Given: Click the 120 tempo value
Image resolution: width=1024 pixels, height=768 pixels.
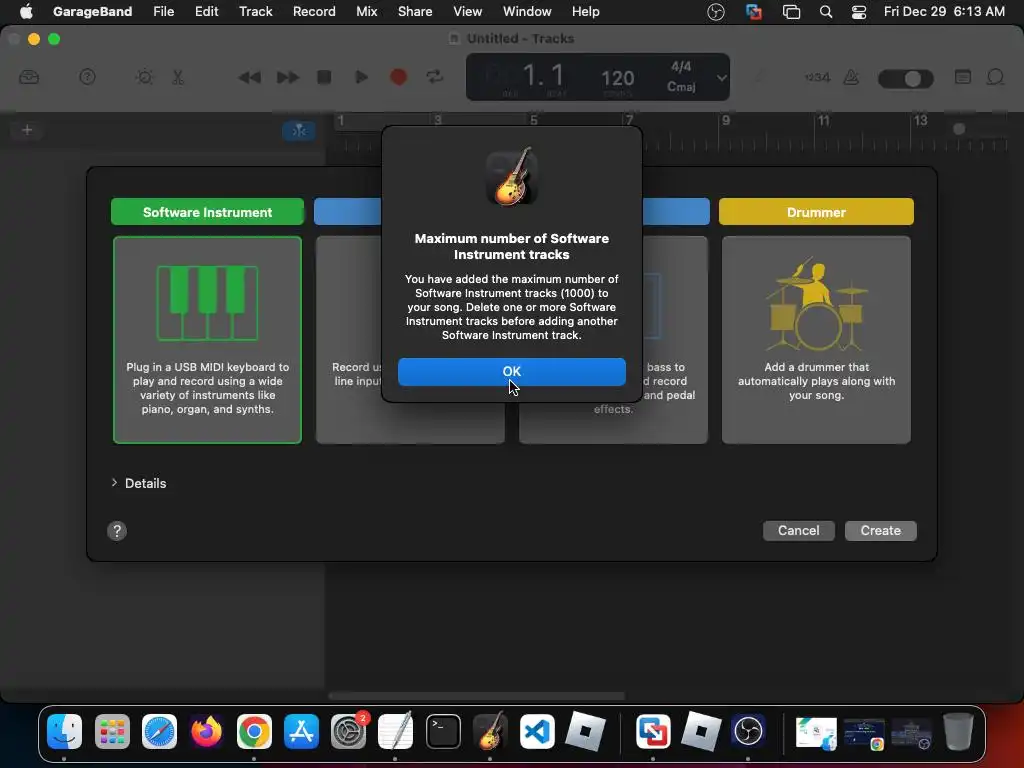Looking at the screenshot, I should tap(617, 78).
